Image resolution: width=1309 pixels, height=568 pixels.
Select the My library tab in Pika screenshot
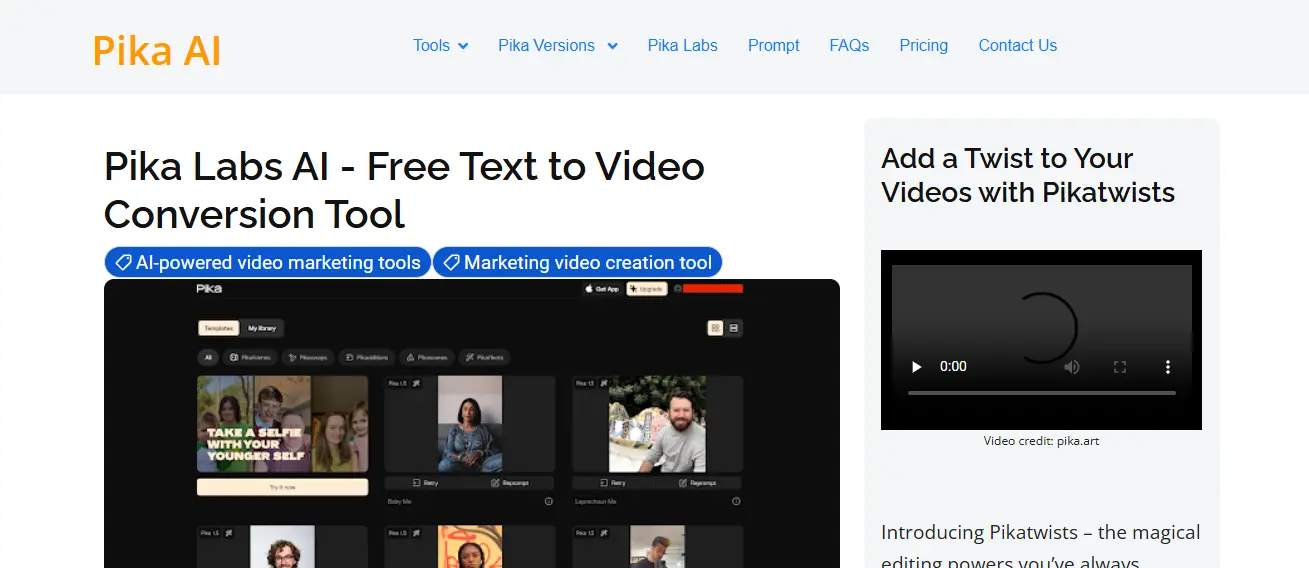tap(263, 328)
